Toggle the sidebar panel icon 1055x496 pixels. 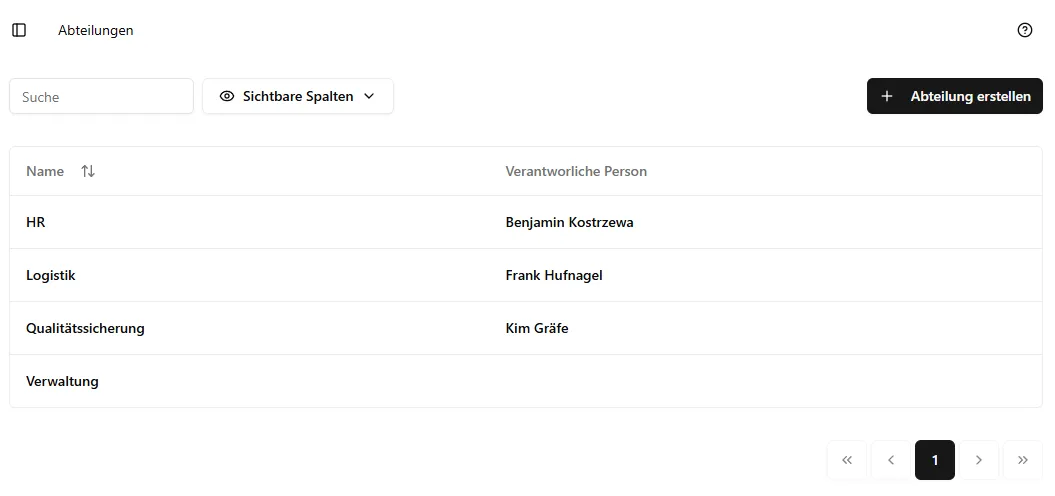tap(19, 30)
